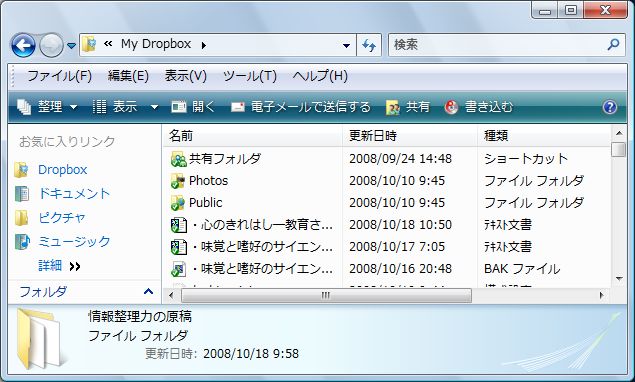Select the 心のきれはし text file icon
The image size is (635, 382).
pyautogui.click(x=179, y=225)
